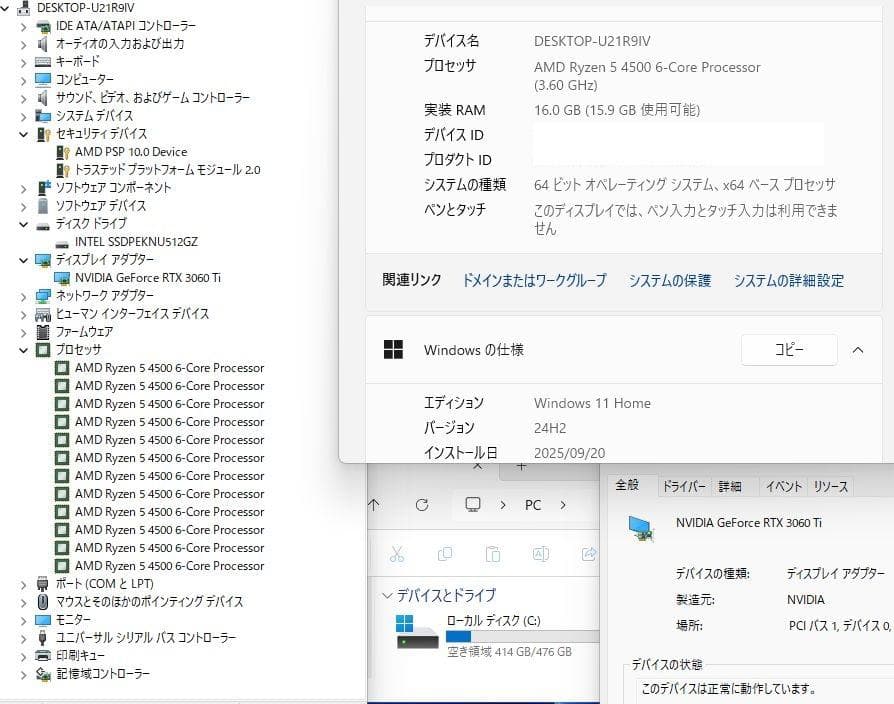Click the Rename icon in File Explorer toolbar

[x=541, y=554]
